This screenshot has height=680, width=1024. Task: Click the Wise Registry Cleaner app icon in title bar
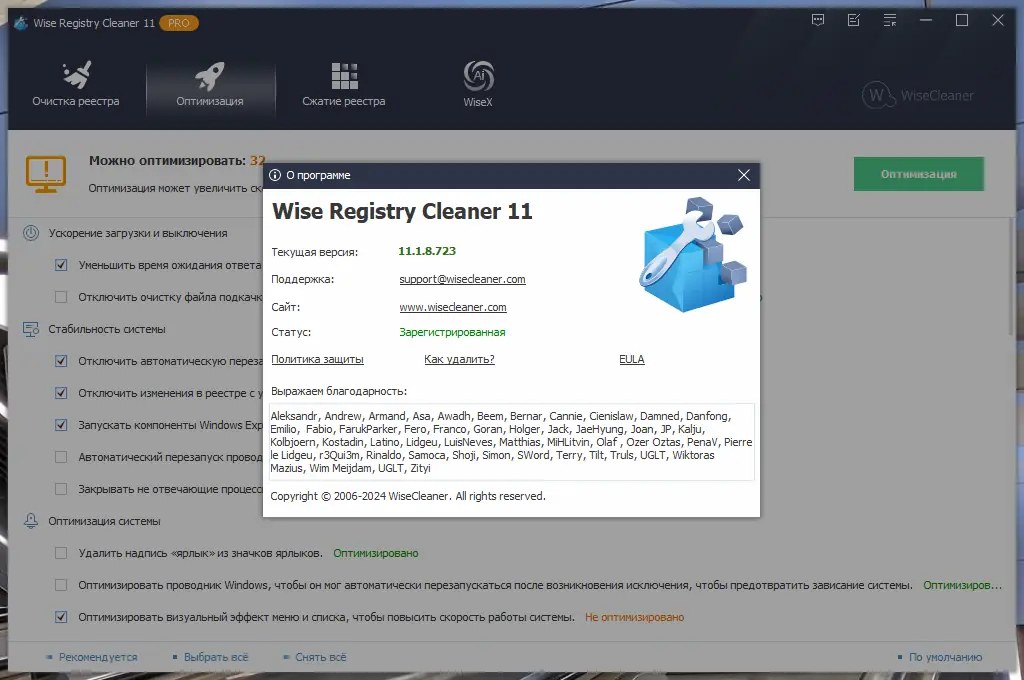(21, 23)
